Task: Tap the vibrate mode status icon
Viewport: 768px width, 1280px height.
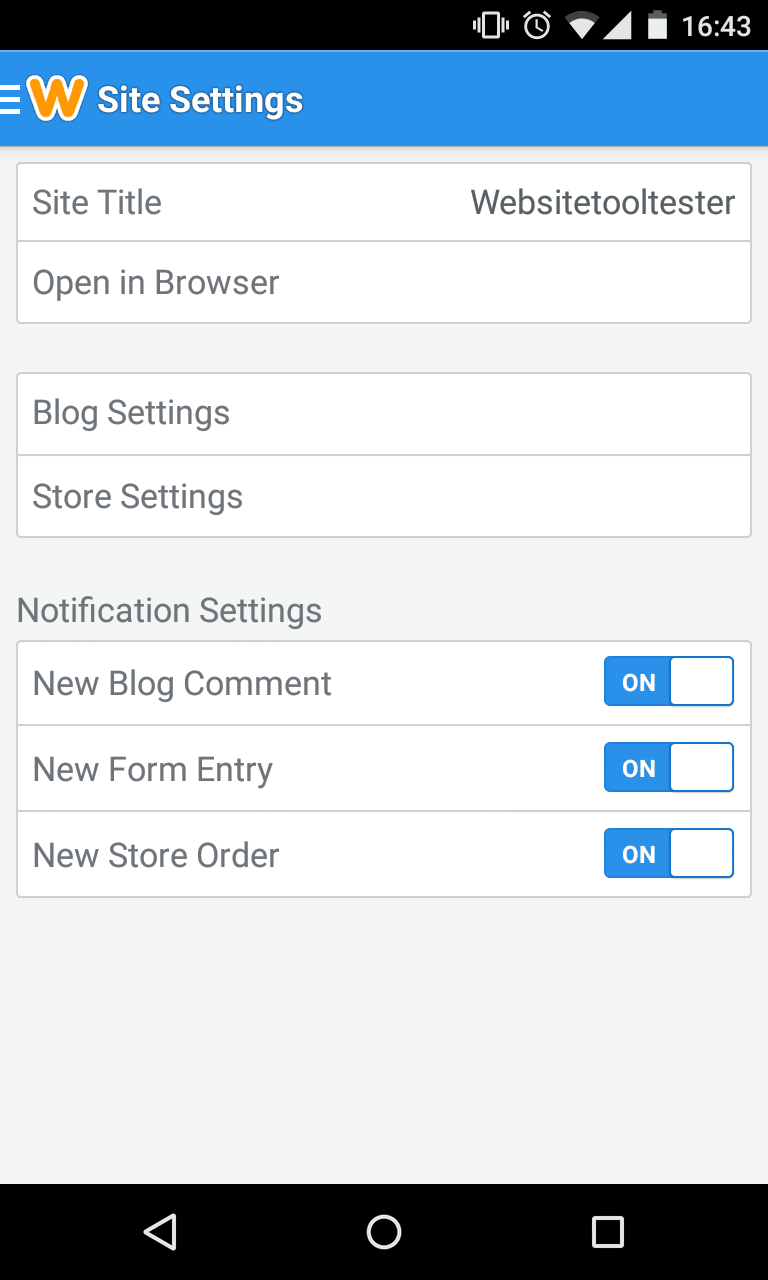Action: (491, 26)
